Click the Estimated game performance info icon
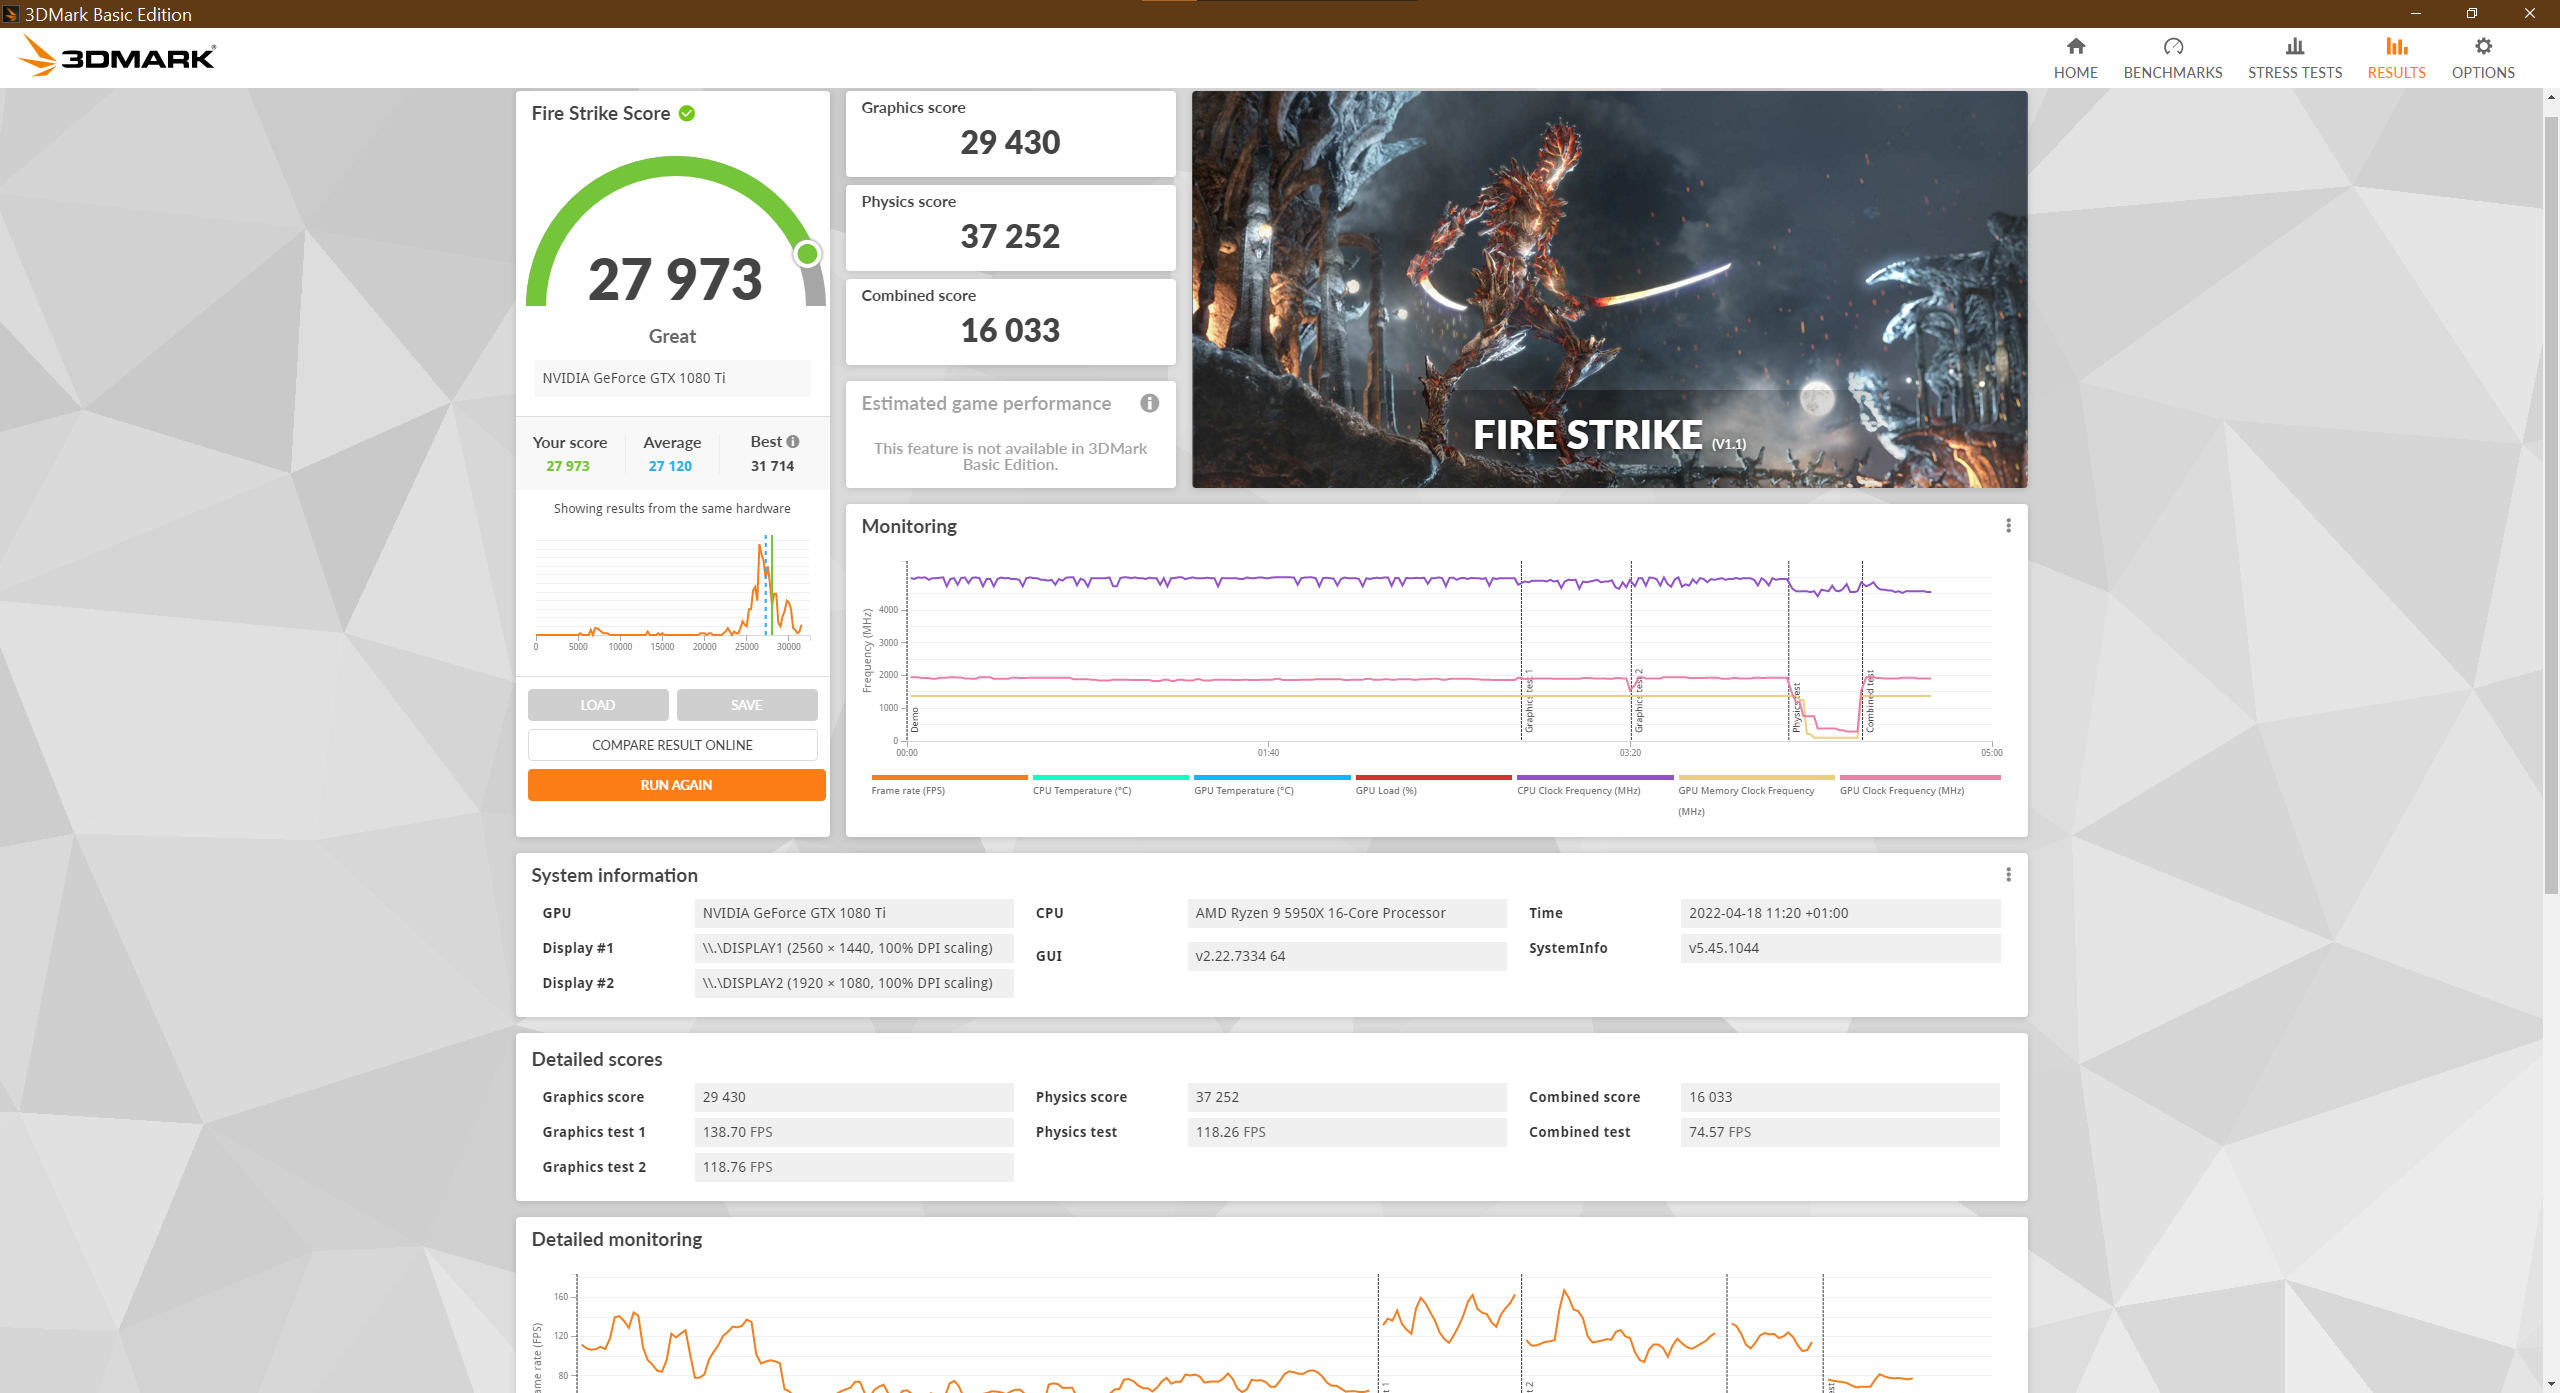This screenshot has width=2560, height=1393. tap(1150, 403)
